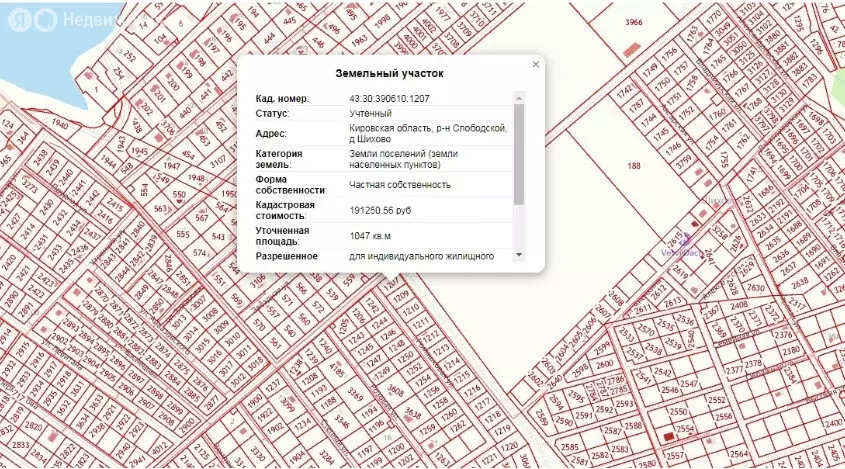The width and height of the screenshot is (845, 469).
Task: Close the Земельный участок popup
Action: coord(535,65)
